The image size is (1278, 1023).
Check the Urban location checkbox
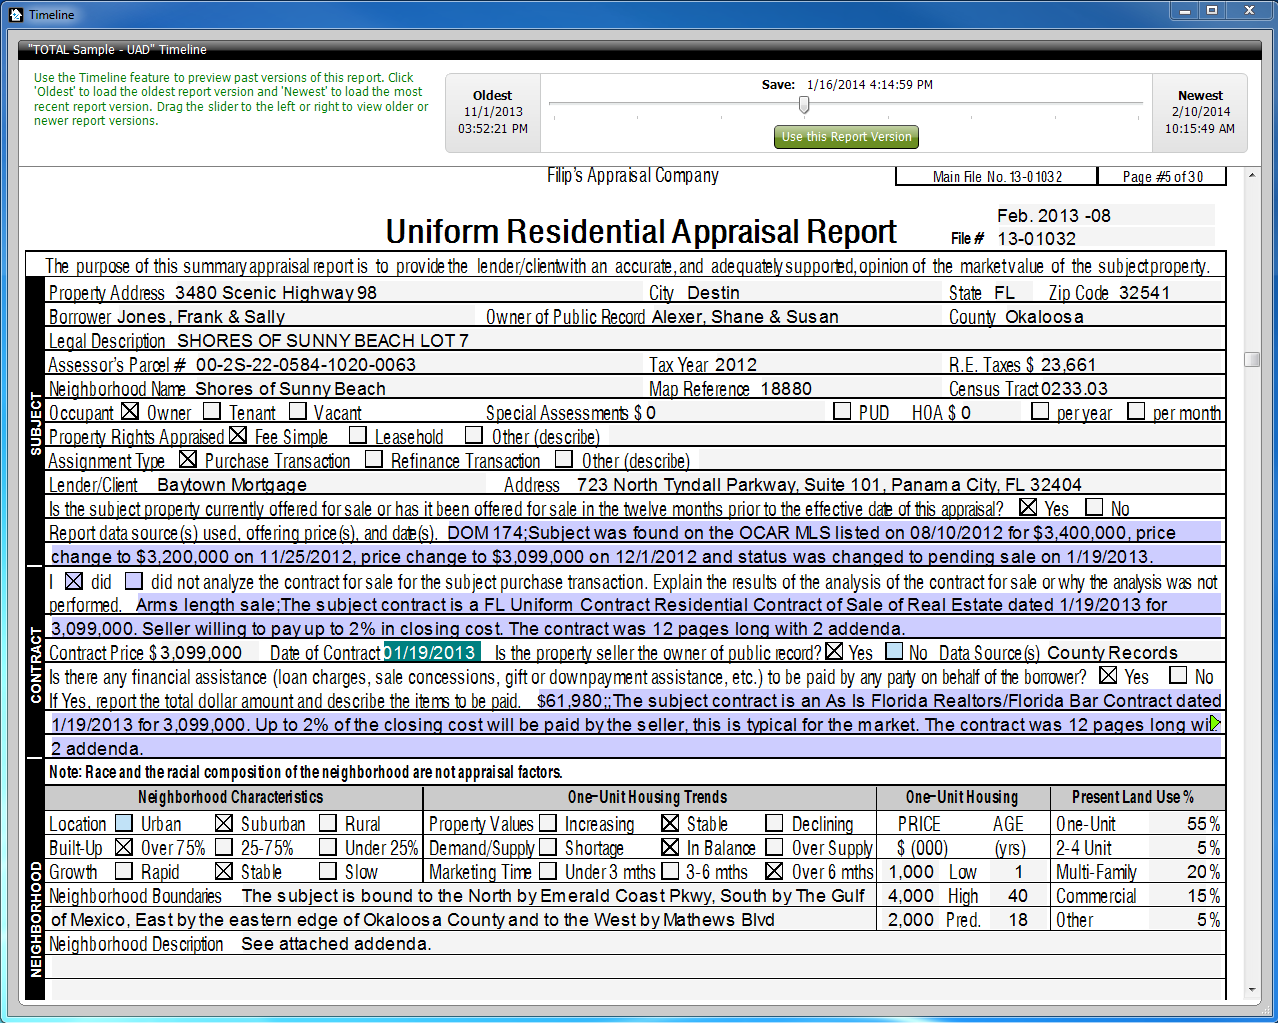pos(124,823)
